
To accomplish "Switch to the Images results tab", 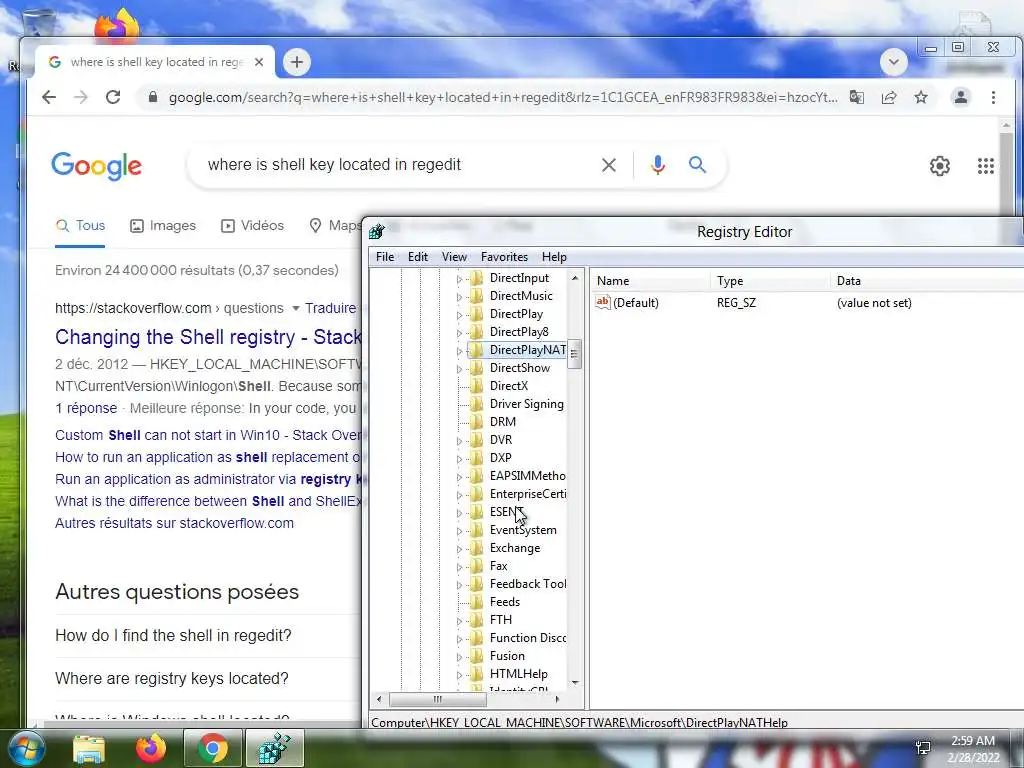I will (163, 225).
